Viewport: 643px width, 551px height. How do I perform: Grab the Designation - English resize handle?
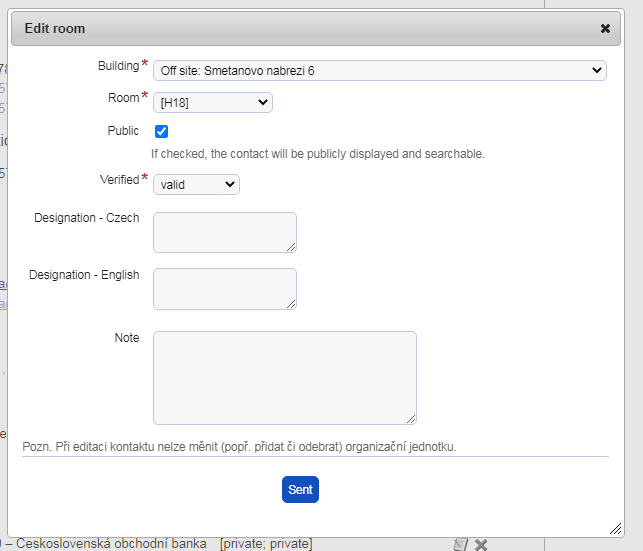(x=291, y=304)
